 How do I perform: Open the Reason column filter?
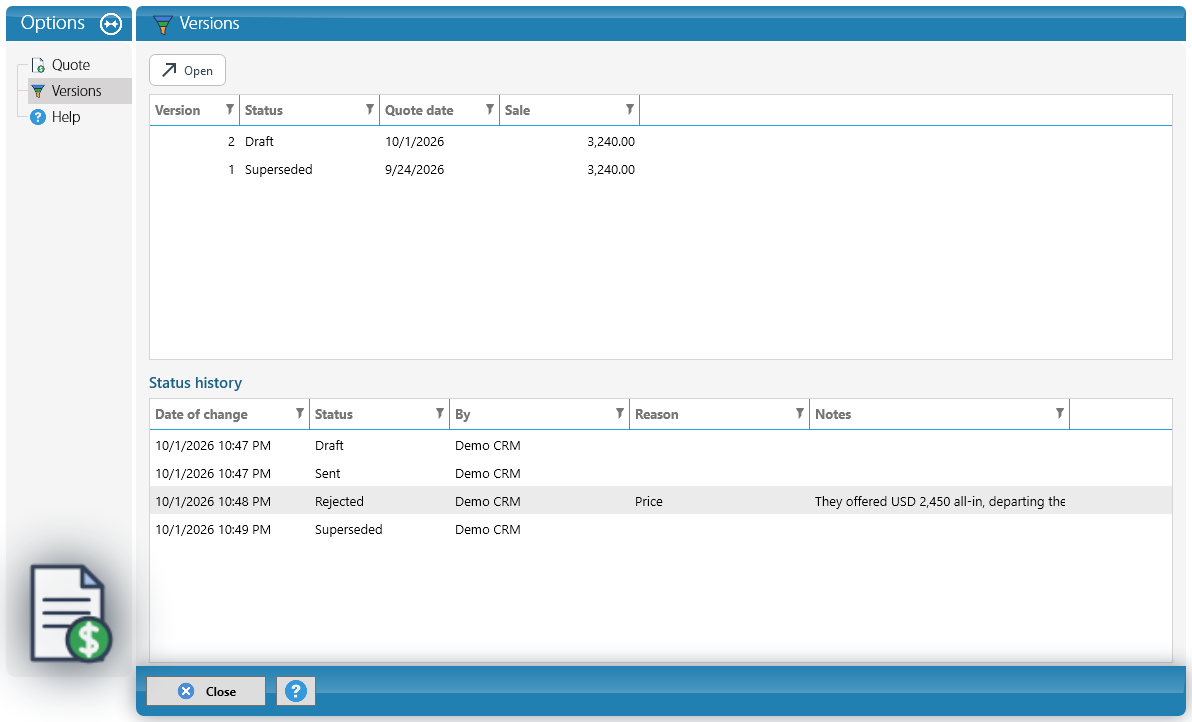coord(800,413)
